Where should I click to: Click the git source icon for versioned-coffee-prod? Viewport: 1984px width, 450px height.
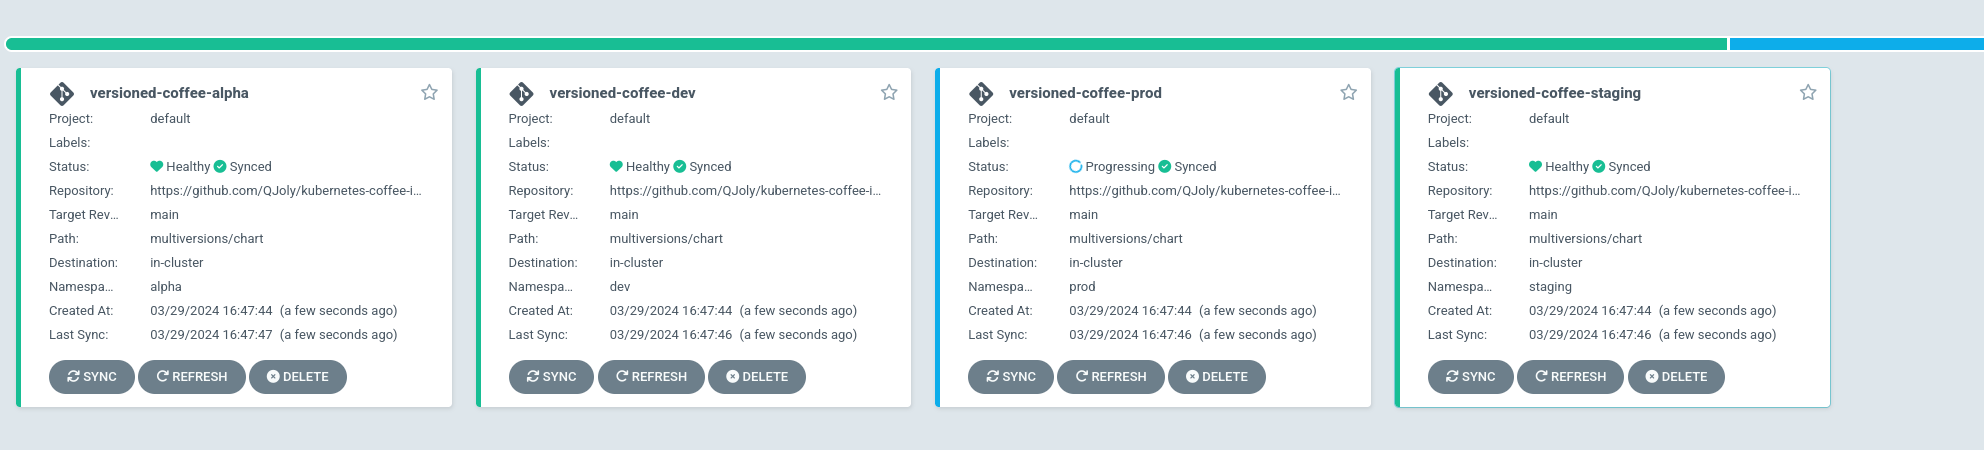[981, 94]
